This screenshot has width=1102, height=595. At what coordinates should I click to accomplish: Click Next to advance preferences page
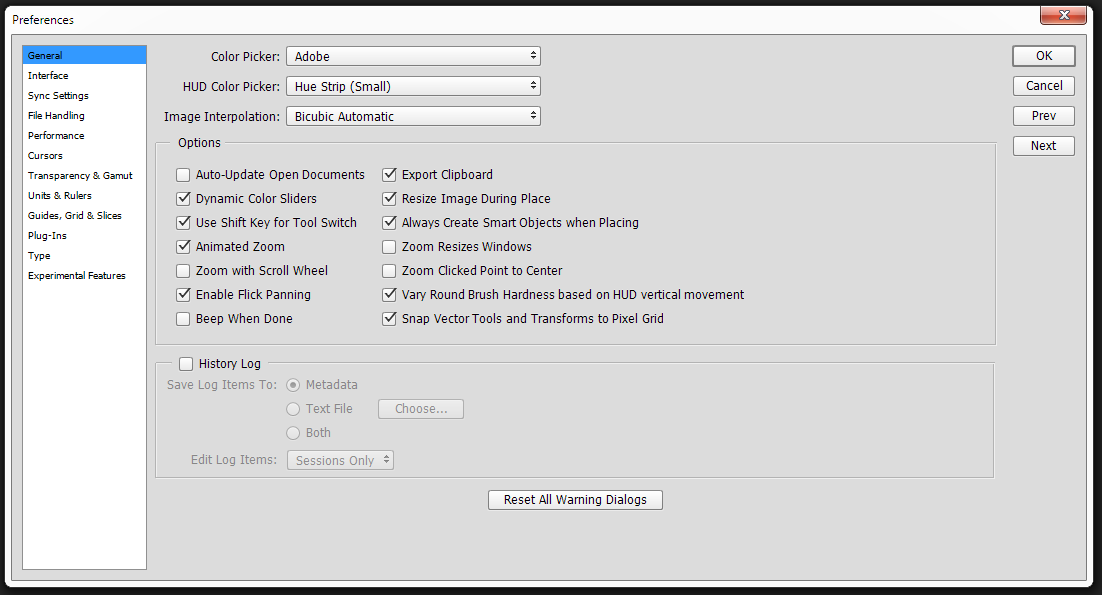[x=1043, y=146]
